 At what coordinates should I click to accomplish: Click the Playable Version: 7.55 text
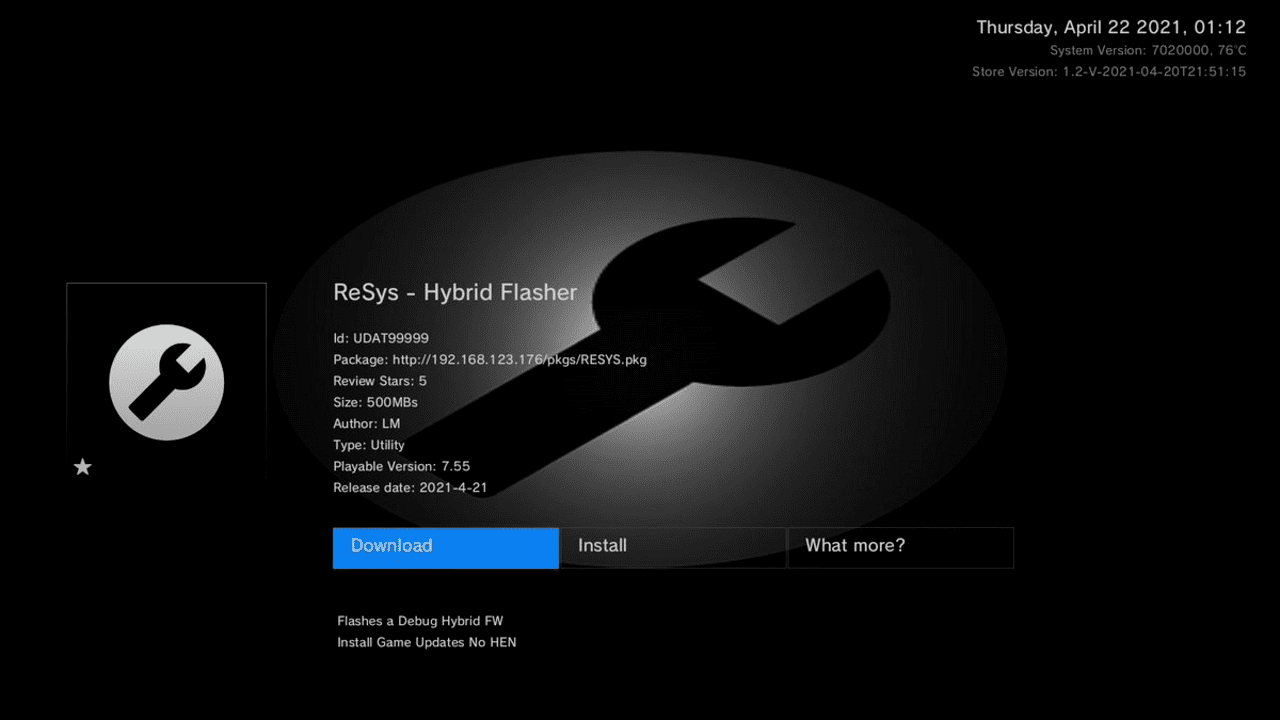pyautogui.click(x=402, y=466)
